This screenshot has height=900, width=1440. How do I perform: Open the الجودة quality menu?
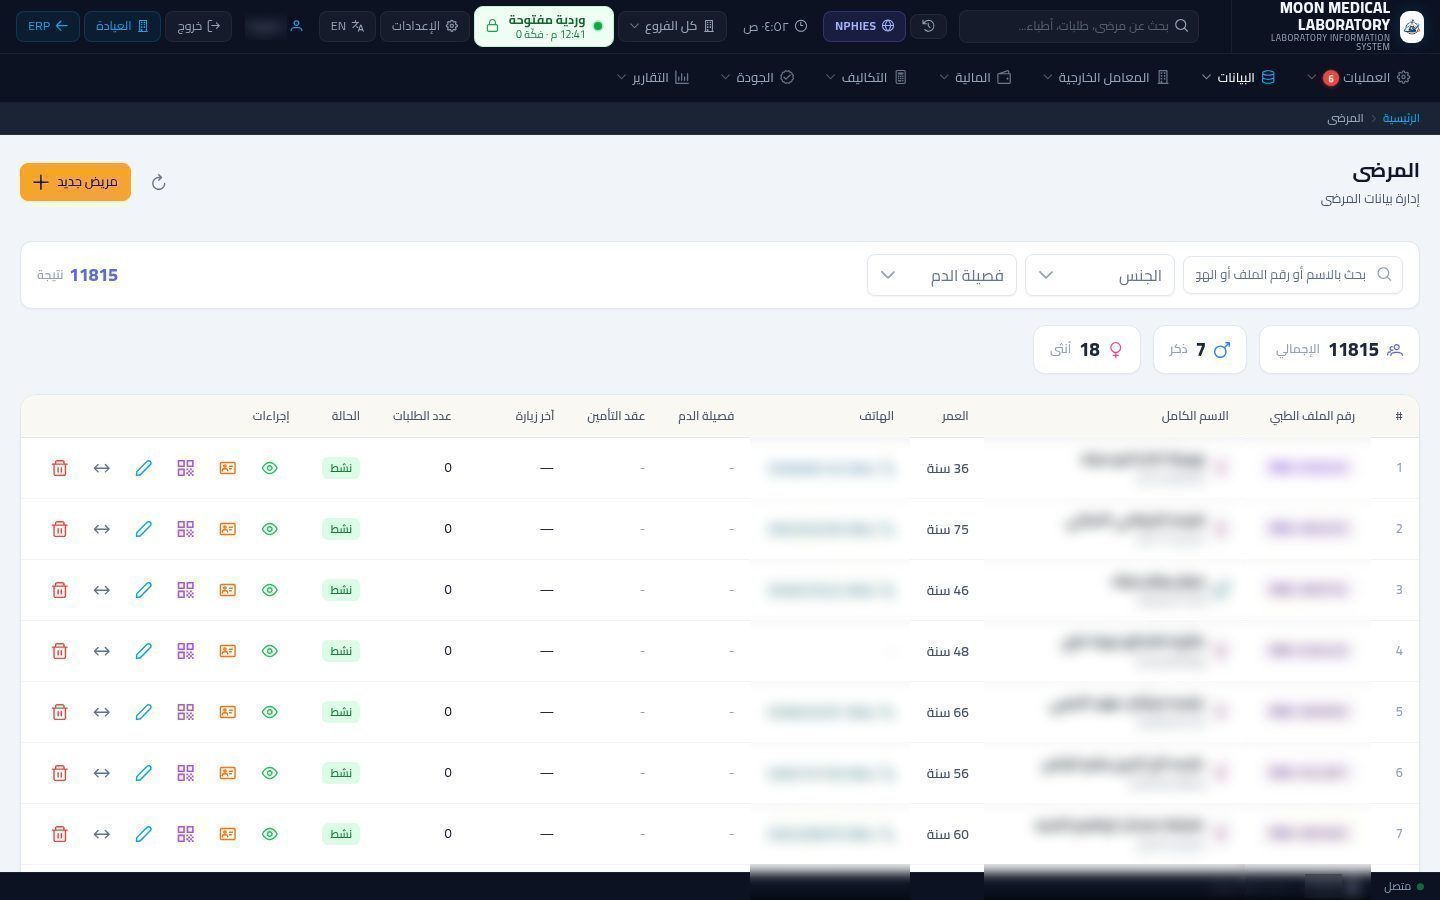[757, 77]
